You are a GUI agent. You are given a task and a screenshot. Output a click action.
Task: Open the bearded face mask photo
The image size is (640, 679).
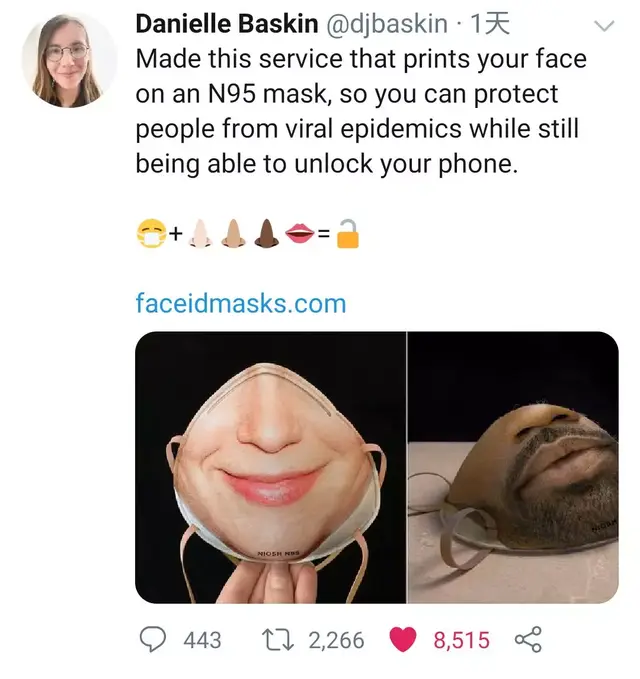[513, 467]
